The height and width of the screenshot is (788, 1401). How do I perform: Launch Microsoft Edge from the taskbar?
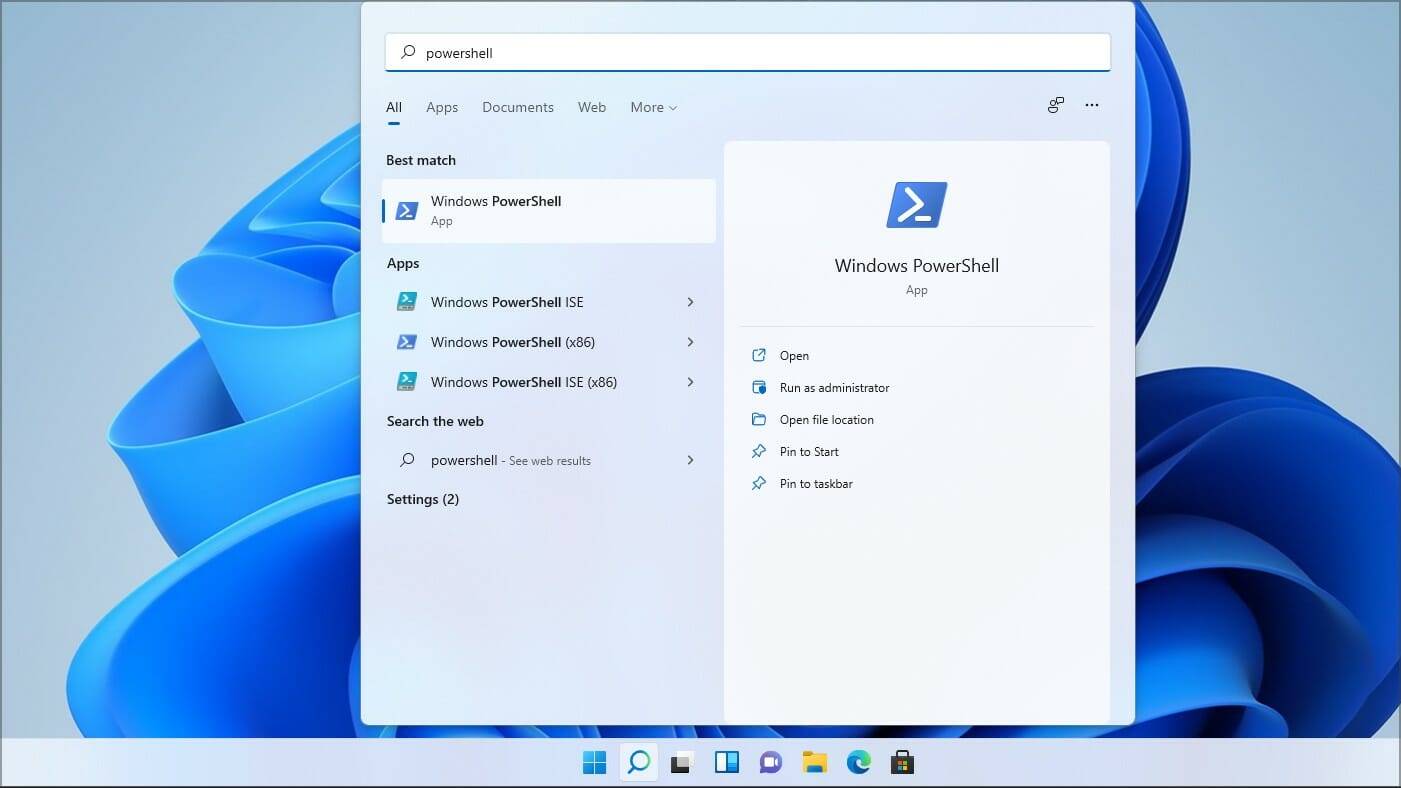click(x=858, y=763)
